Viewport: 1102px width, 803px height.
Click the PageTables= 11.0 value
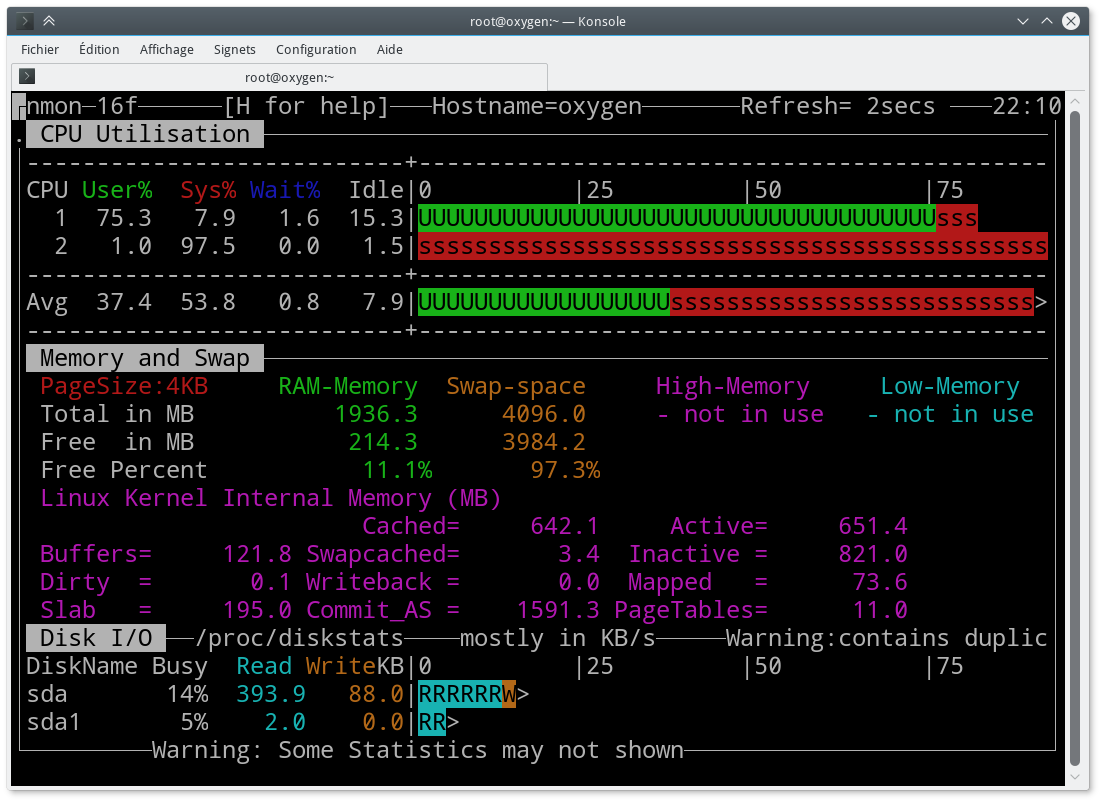coord(880,611)
